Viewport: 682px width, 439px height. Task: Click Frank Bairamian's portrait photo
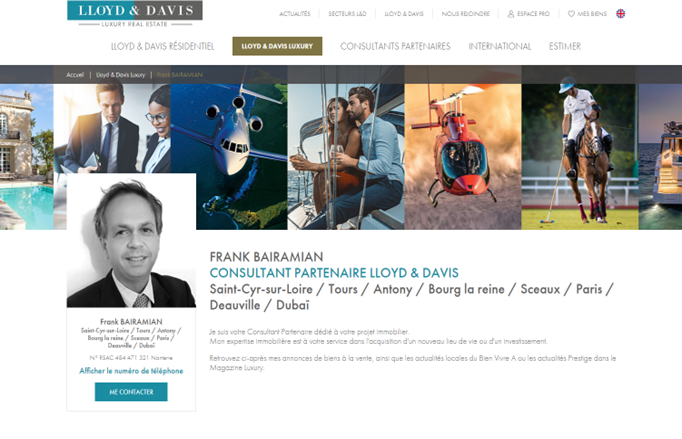[131, 240]
